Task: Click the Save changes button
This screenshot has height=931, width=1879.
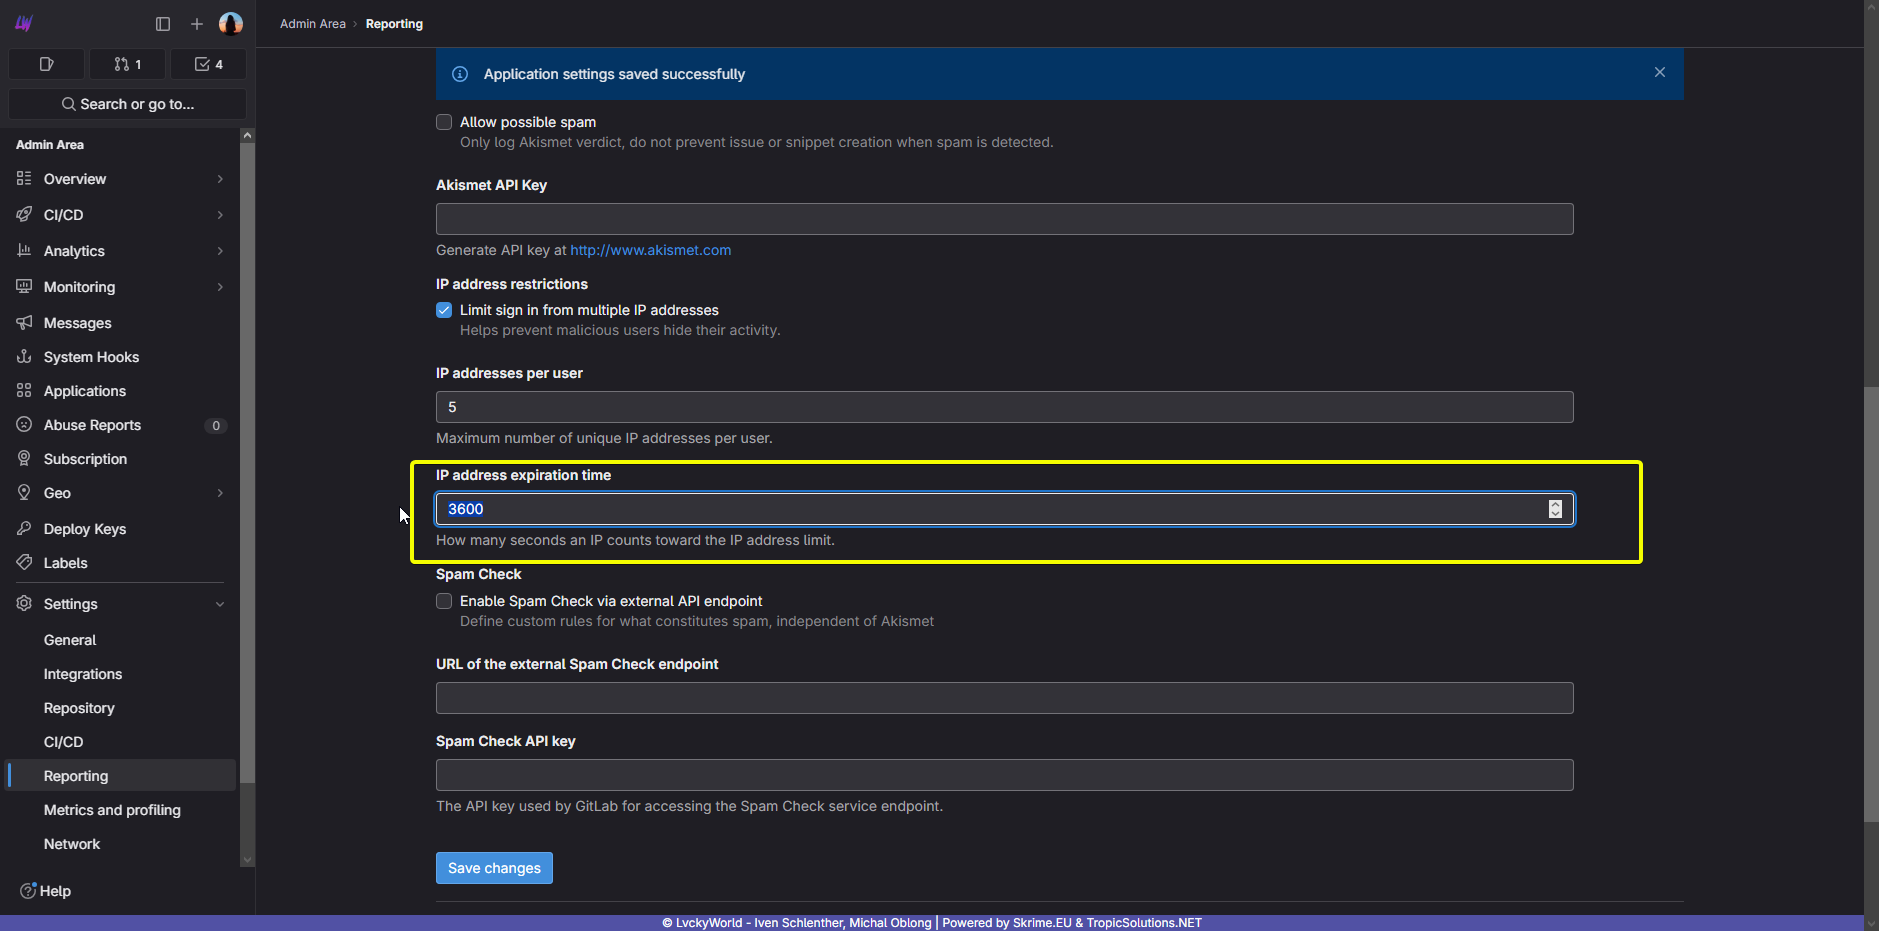Action: point(494,868)
